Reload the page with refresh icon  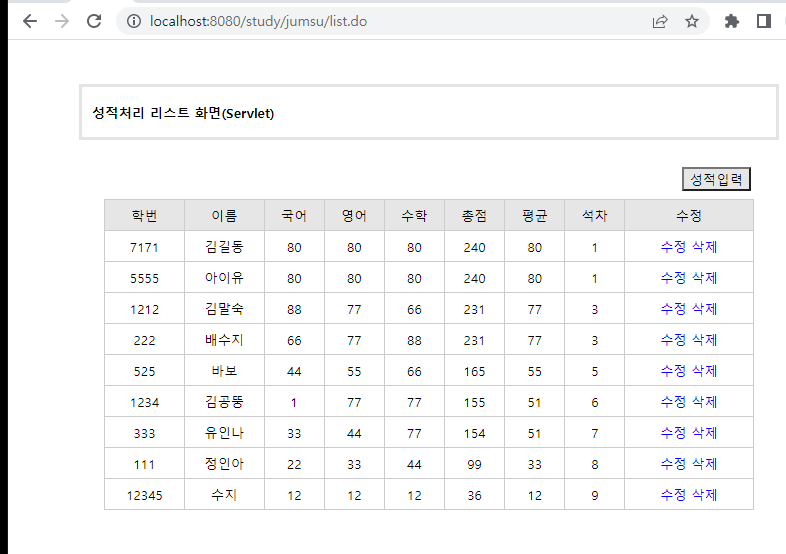pos(94,21)
